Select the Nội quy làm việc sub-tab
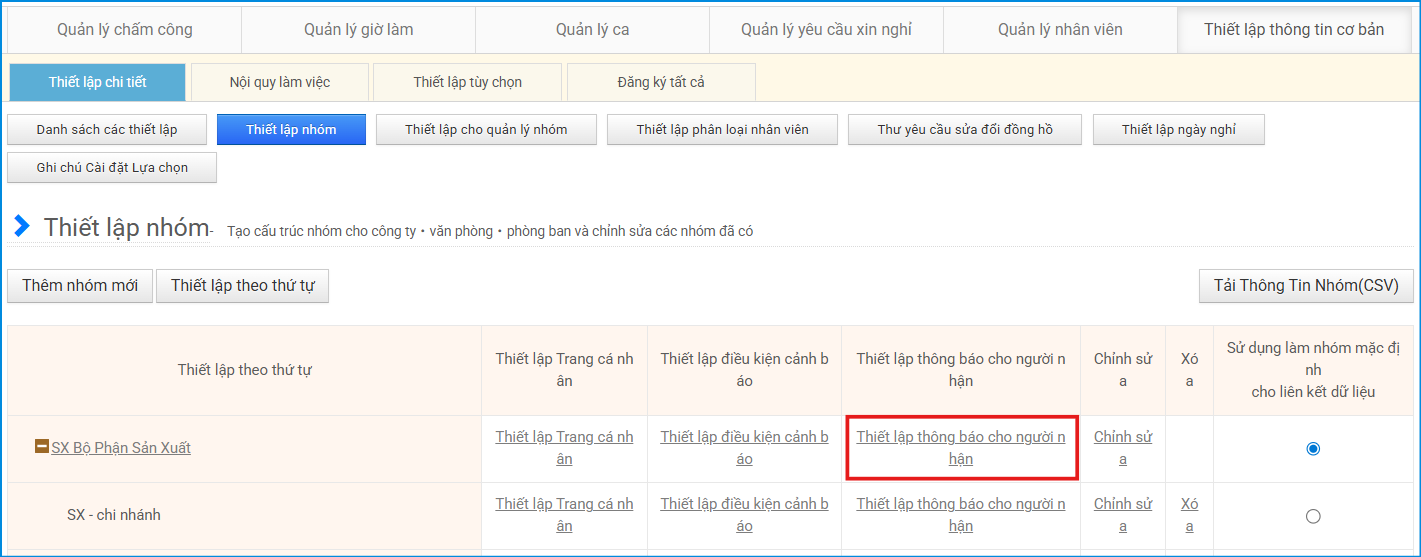 pyautogui.click(x=280, y=82)
